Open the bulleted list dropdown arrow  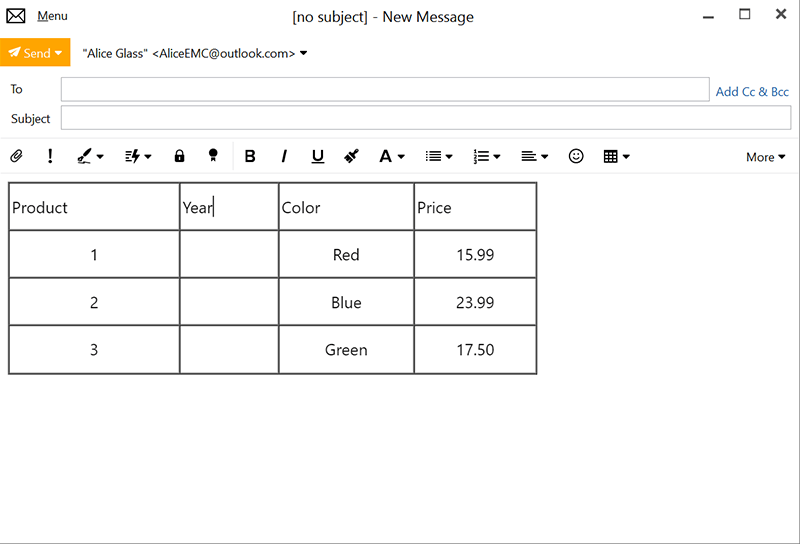(x=449, y=157)
